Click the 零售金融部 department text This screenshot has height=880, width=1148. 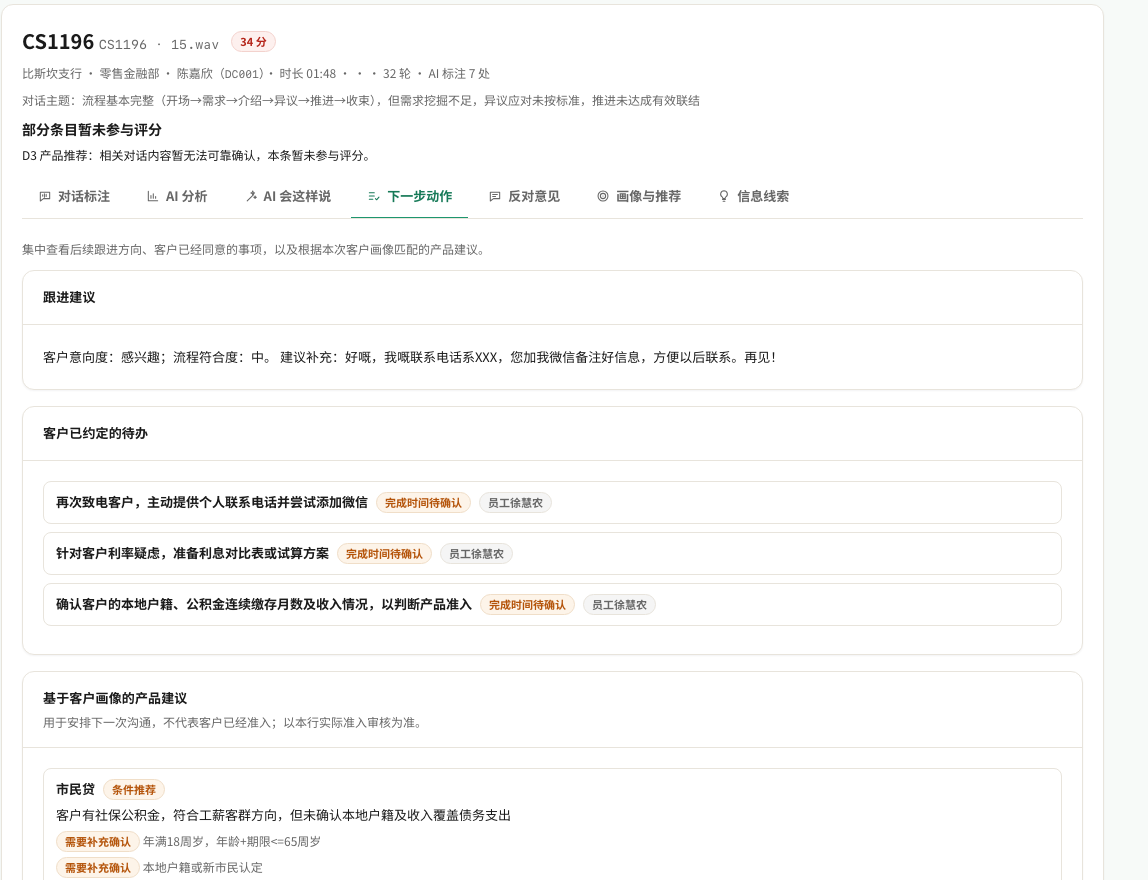[130, 74]
